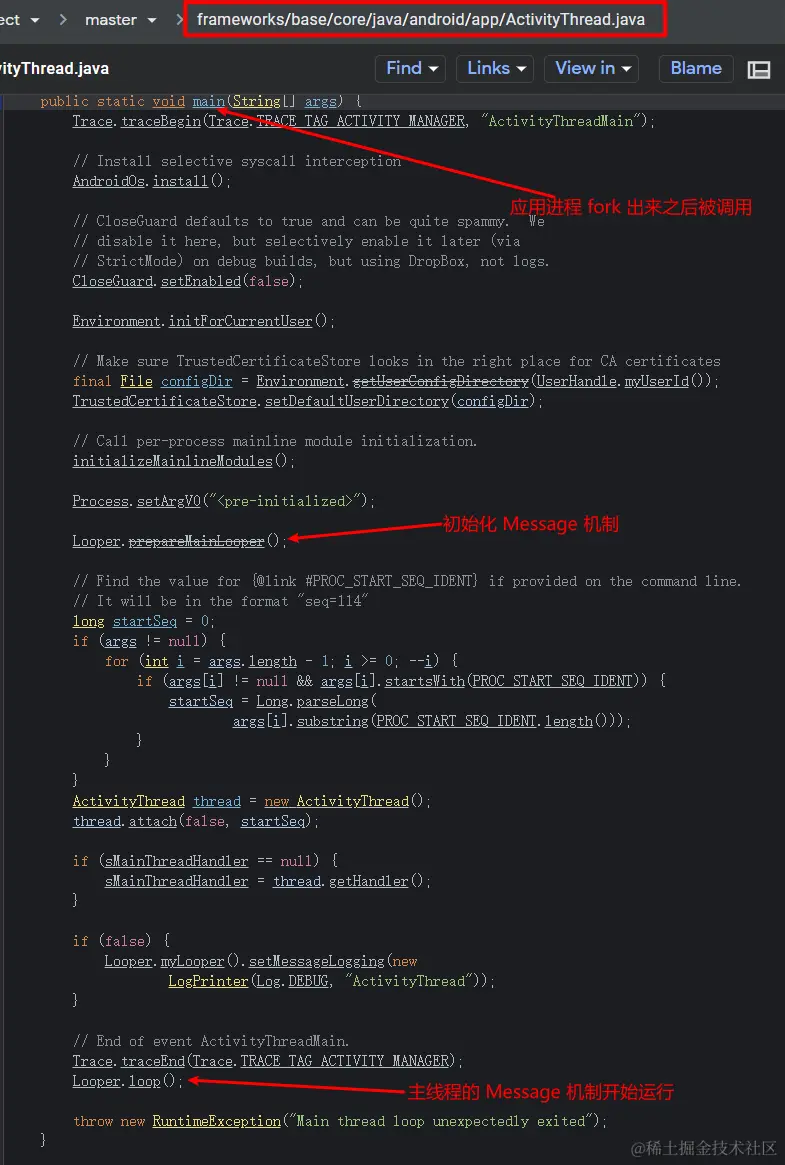Open the TrustedCertificateStore class link
This screenshot has width=785, height=1165.
coord(163,400)
